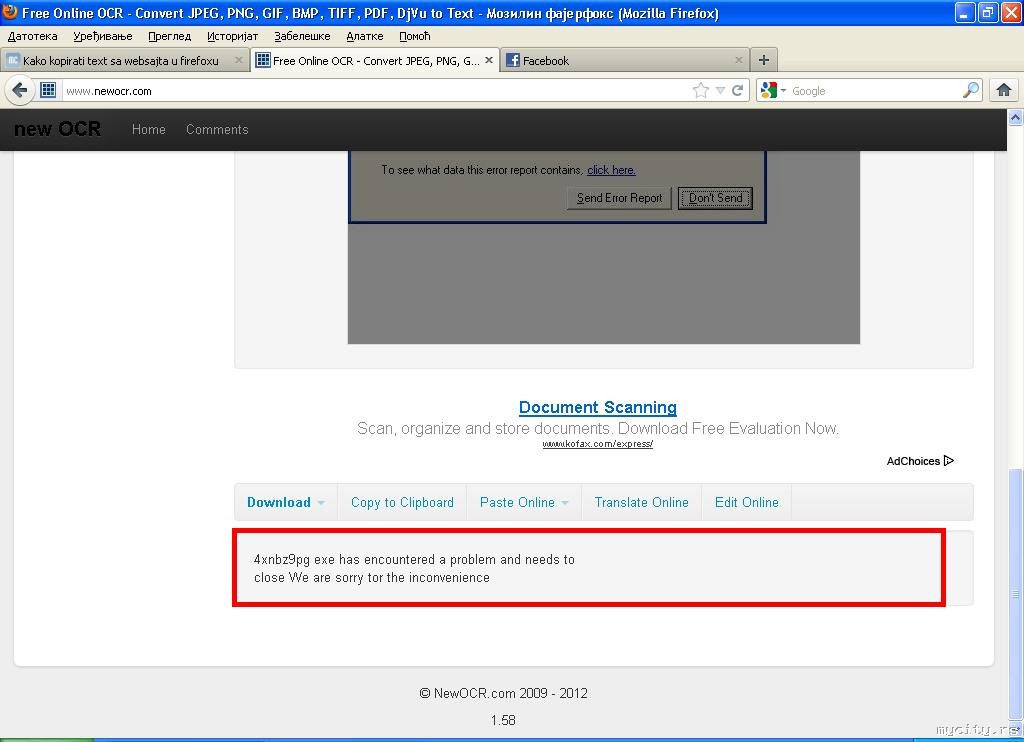
Task: Click Copy to Clipboard
Action: click(402, 502)
